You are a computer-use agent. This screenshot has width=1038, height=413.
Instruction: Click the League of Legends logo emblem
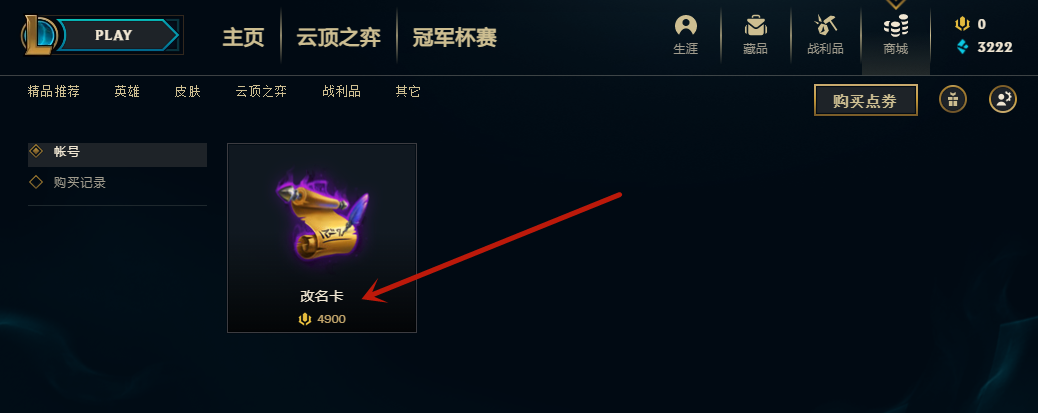38,35
